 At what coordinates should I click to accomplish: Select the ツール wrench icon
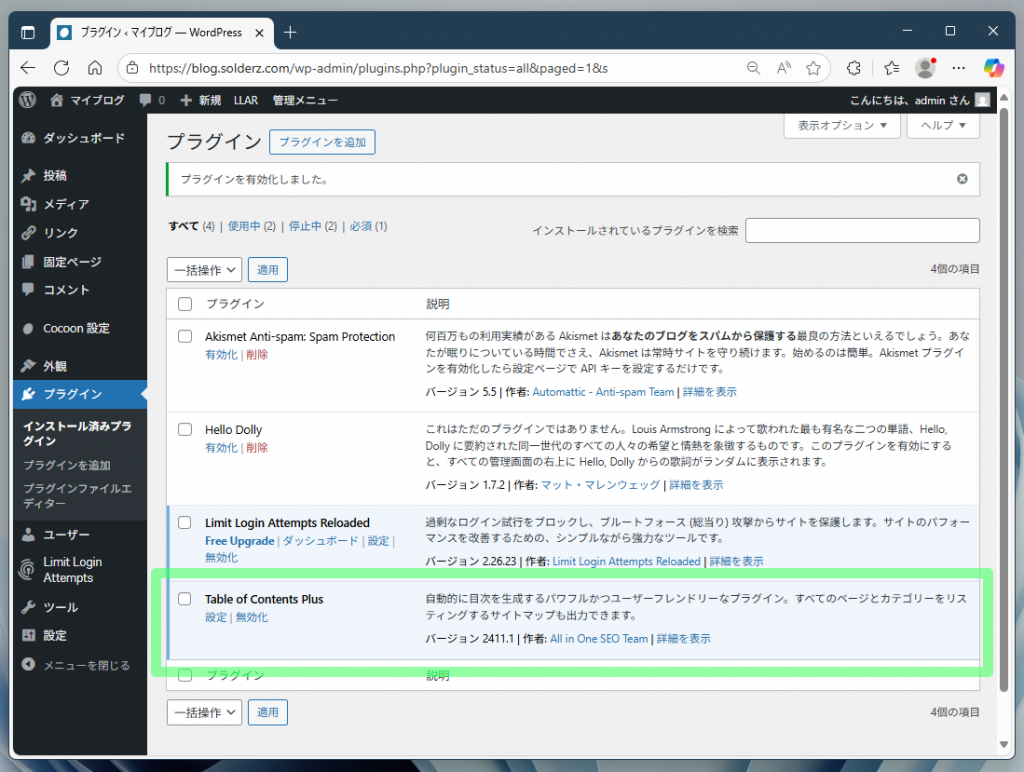pyautogui.click(x=28, y=607)
